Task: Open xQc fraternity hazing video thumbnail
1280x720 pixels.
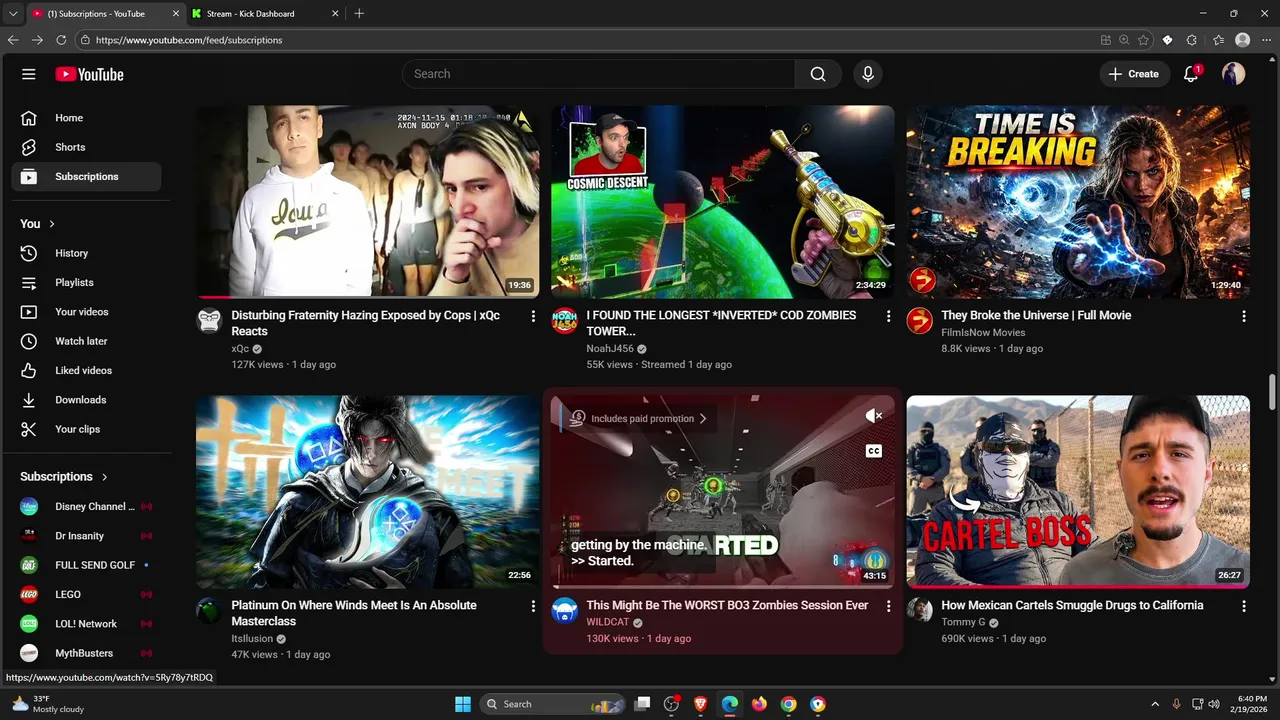Action: pyautogui.click(x=368, y=202)
